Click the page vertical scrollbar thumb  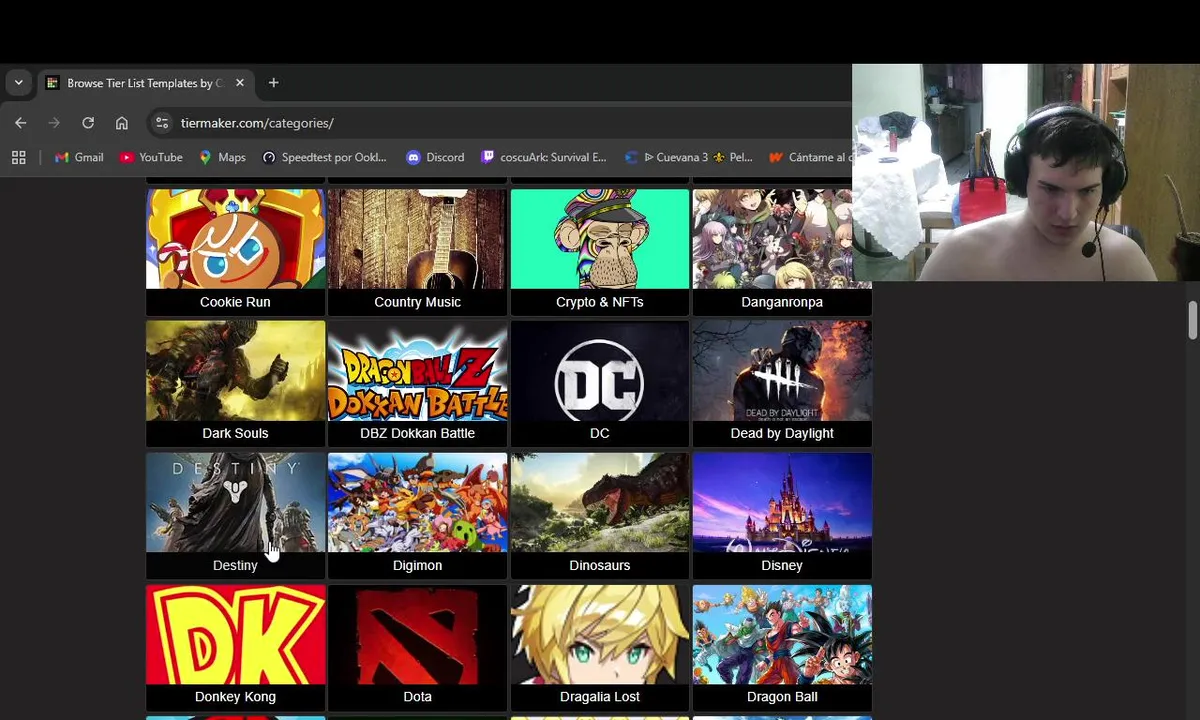pos(1192,320)
